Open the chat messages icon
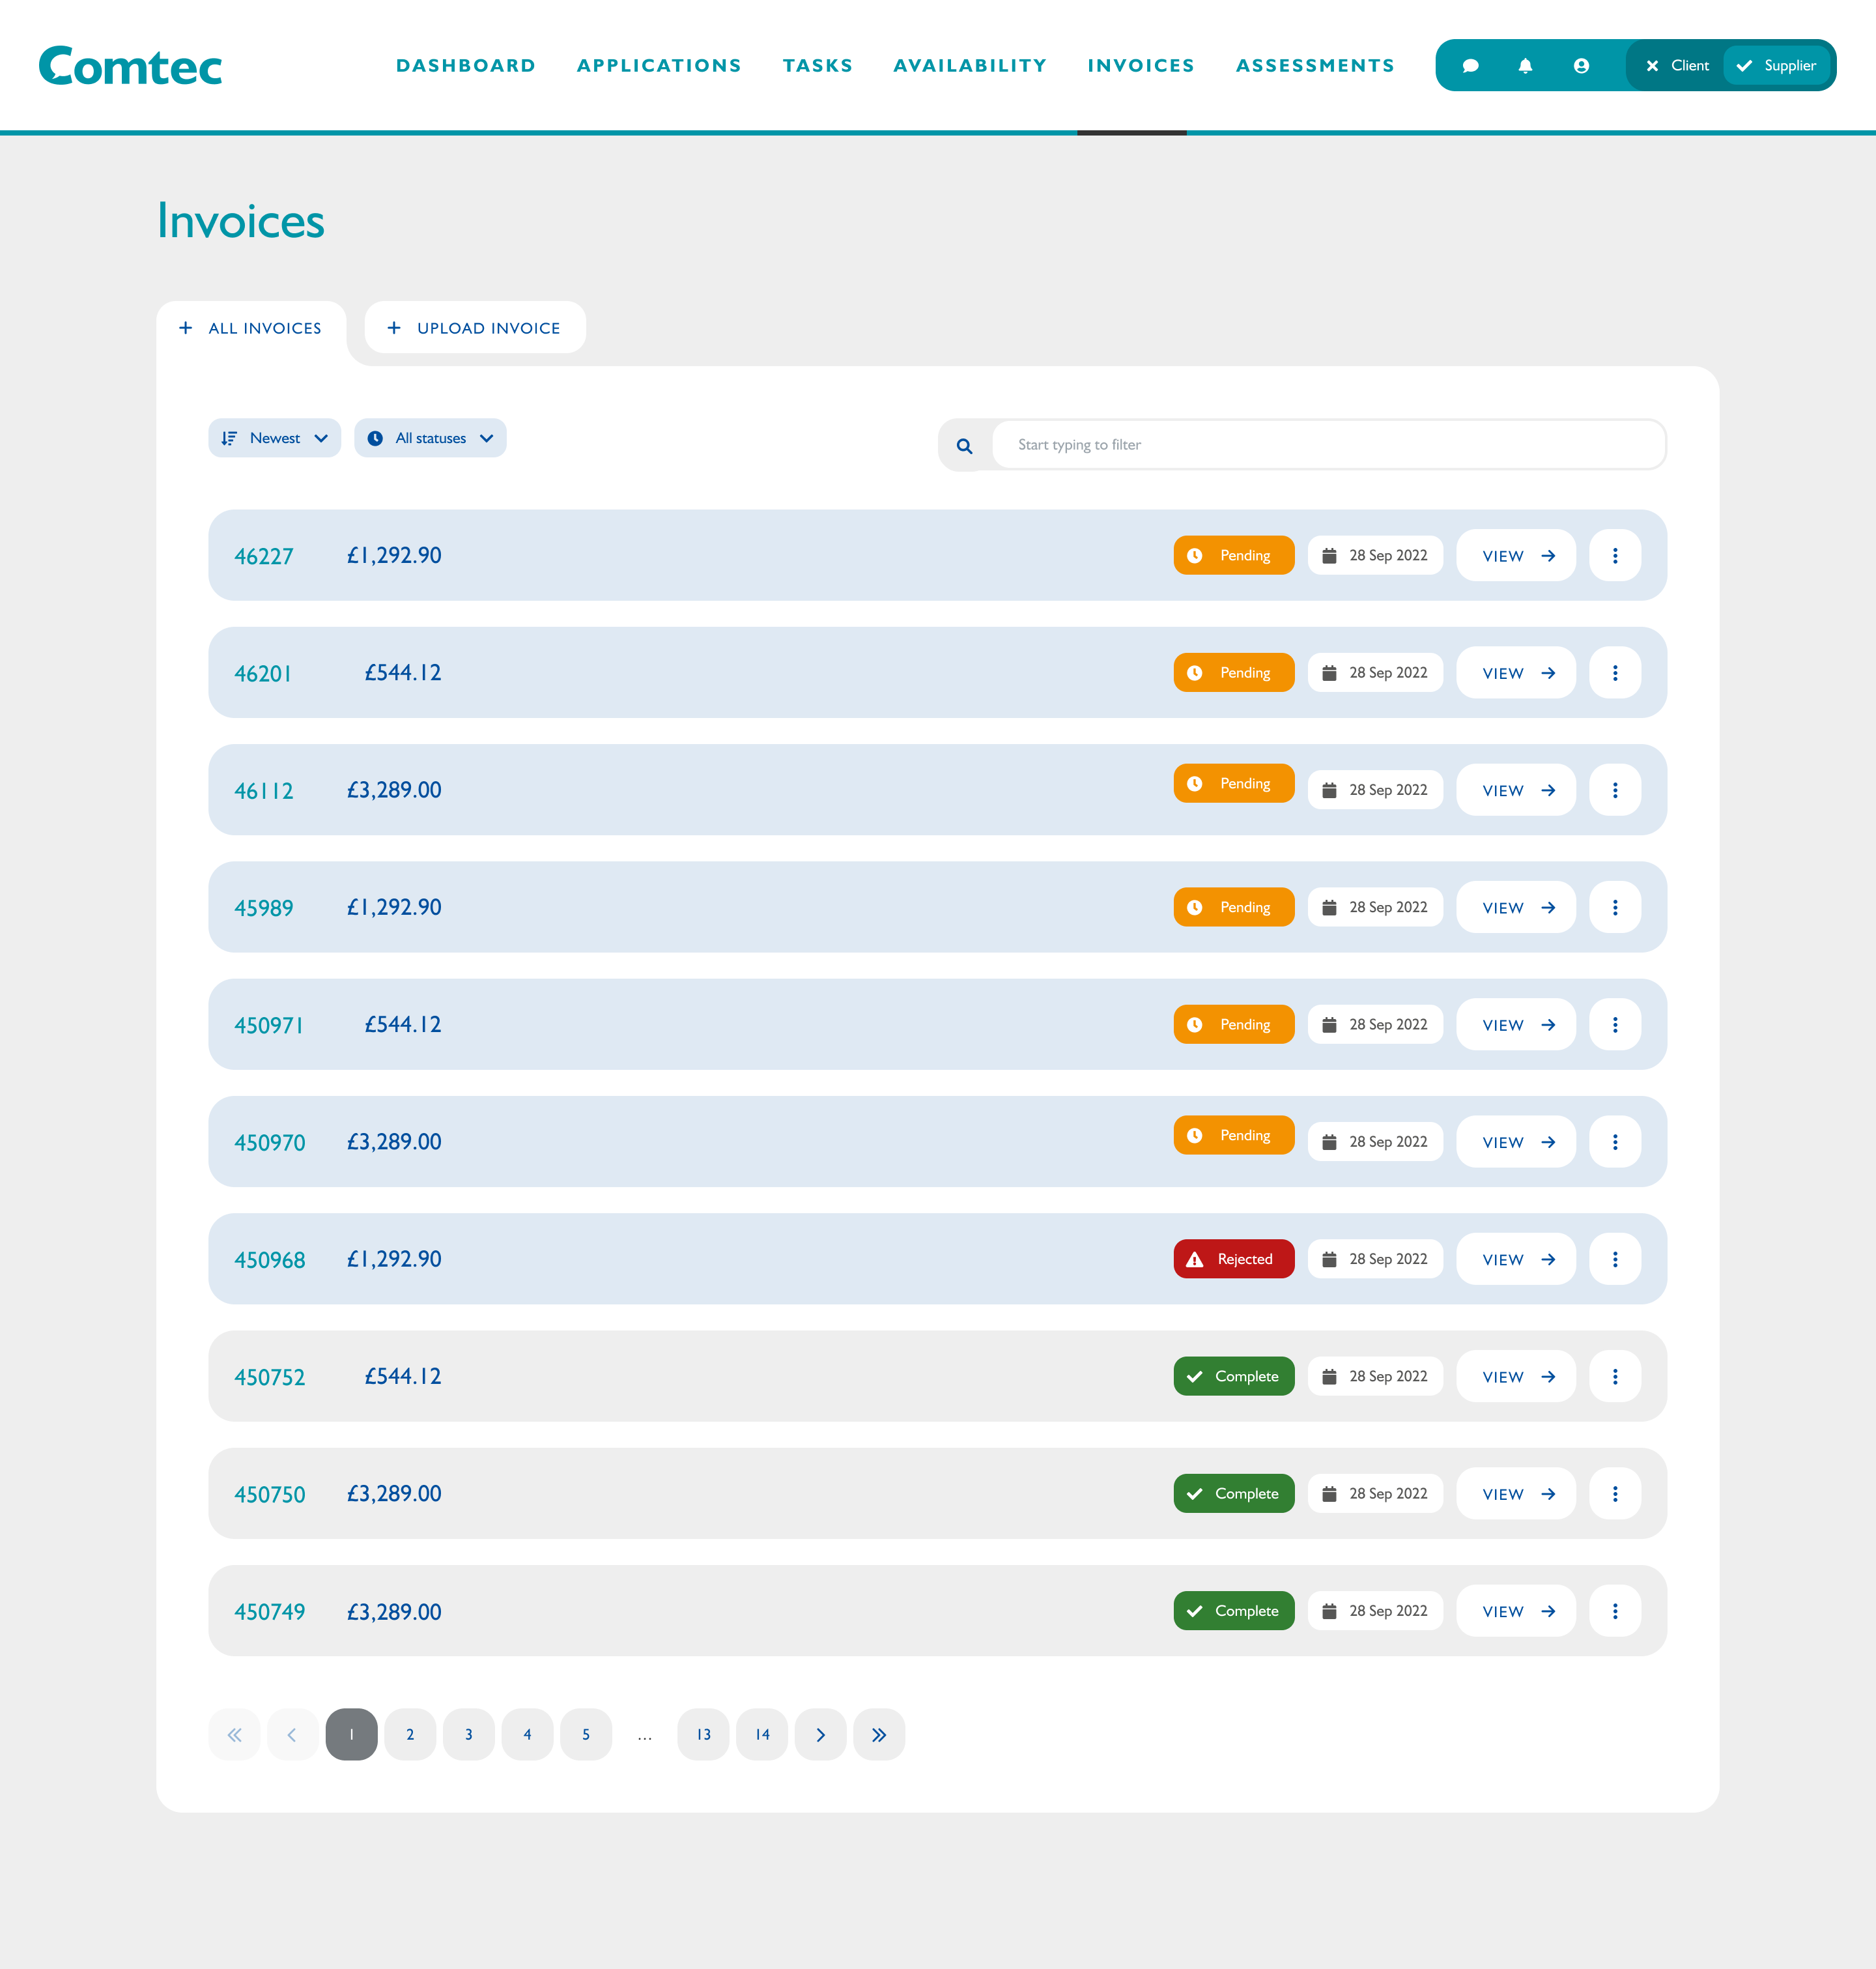The width and height of the screenshot is (1876, 1969). pyautogui.click(x=1470, y=66)
